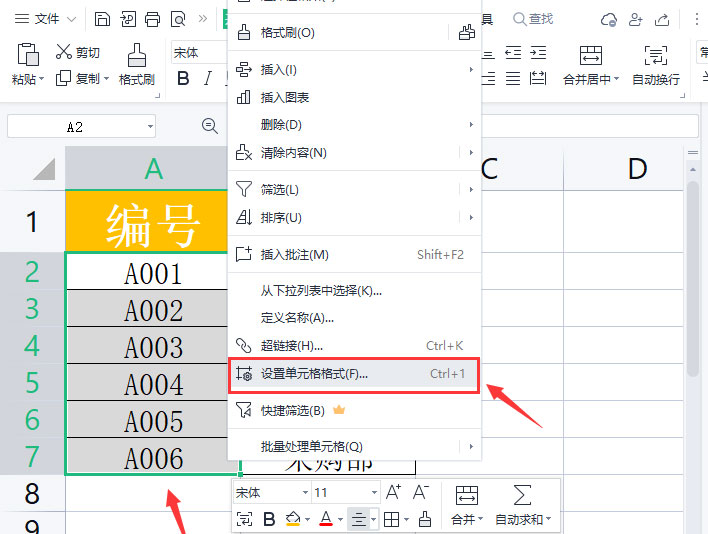Image resolution: width=708 pixels, height=534 pixels.
Task: Choose 清除内容(N) in the context menu
Action: [x=345, y=153]
